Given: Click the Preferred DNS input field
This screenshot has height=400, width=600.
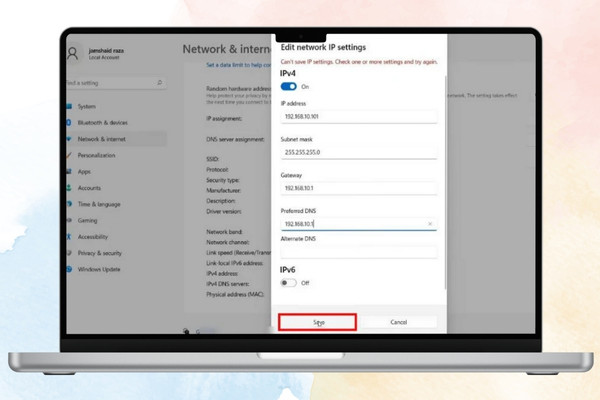Looking at the screenshot, I should (359, 224).
